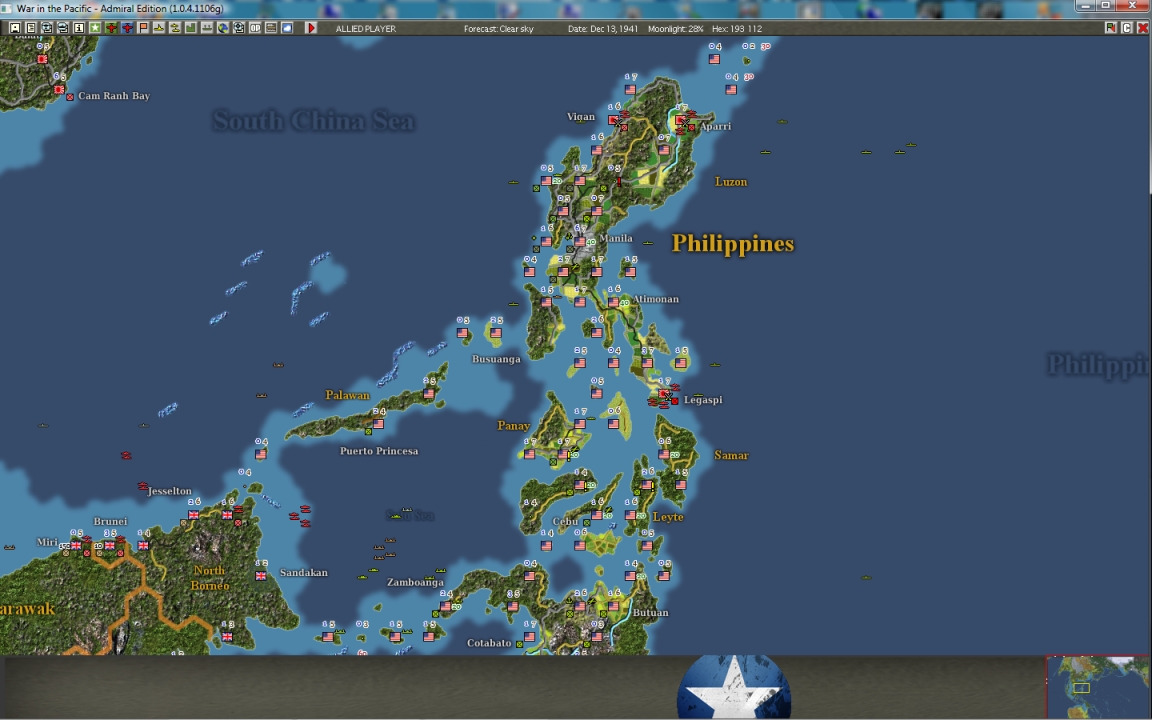The width and height of the screenshot is (1152, 720).
Task: Open the document list toolbar icon
Action: click(x=31, y=28)
